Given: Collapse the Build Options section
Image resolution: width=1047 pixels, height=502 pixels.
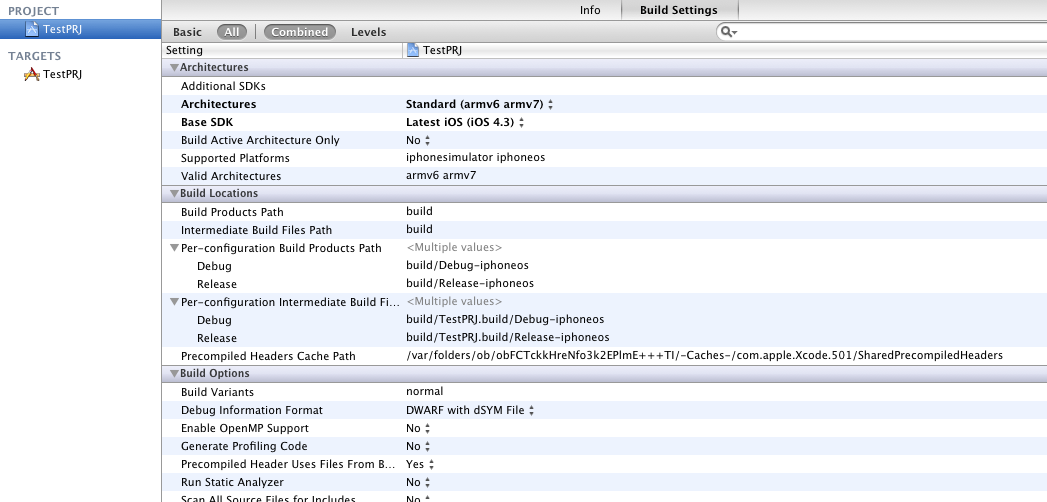Looking at the screenshot, I should 174,374.
